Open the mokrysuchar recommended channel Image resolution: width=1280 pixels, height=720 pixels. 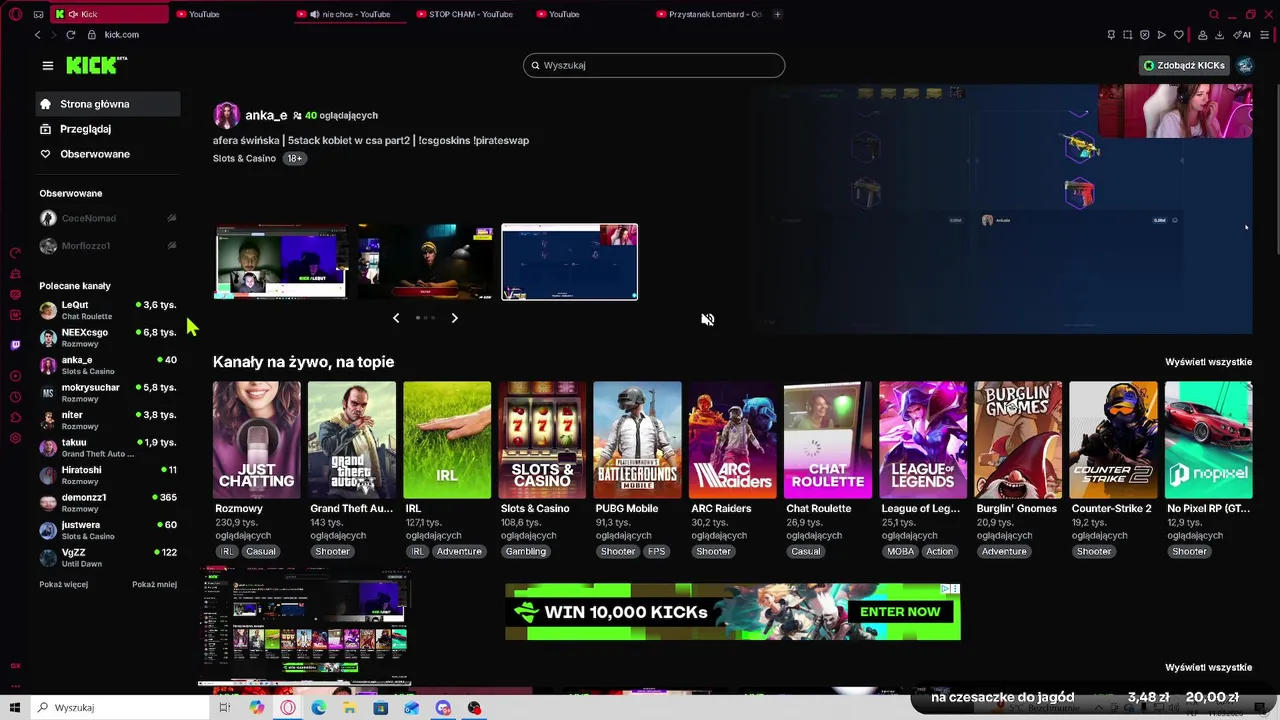[x=107, y=392]
